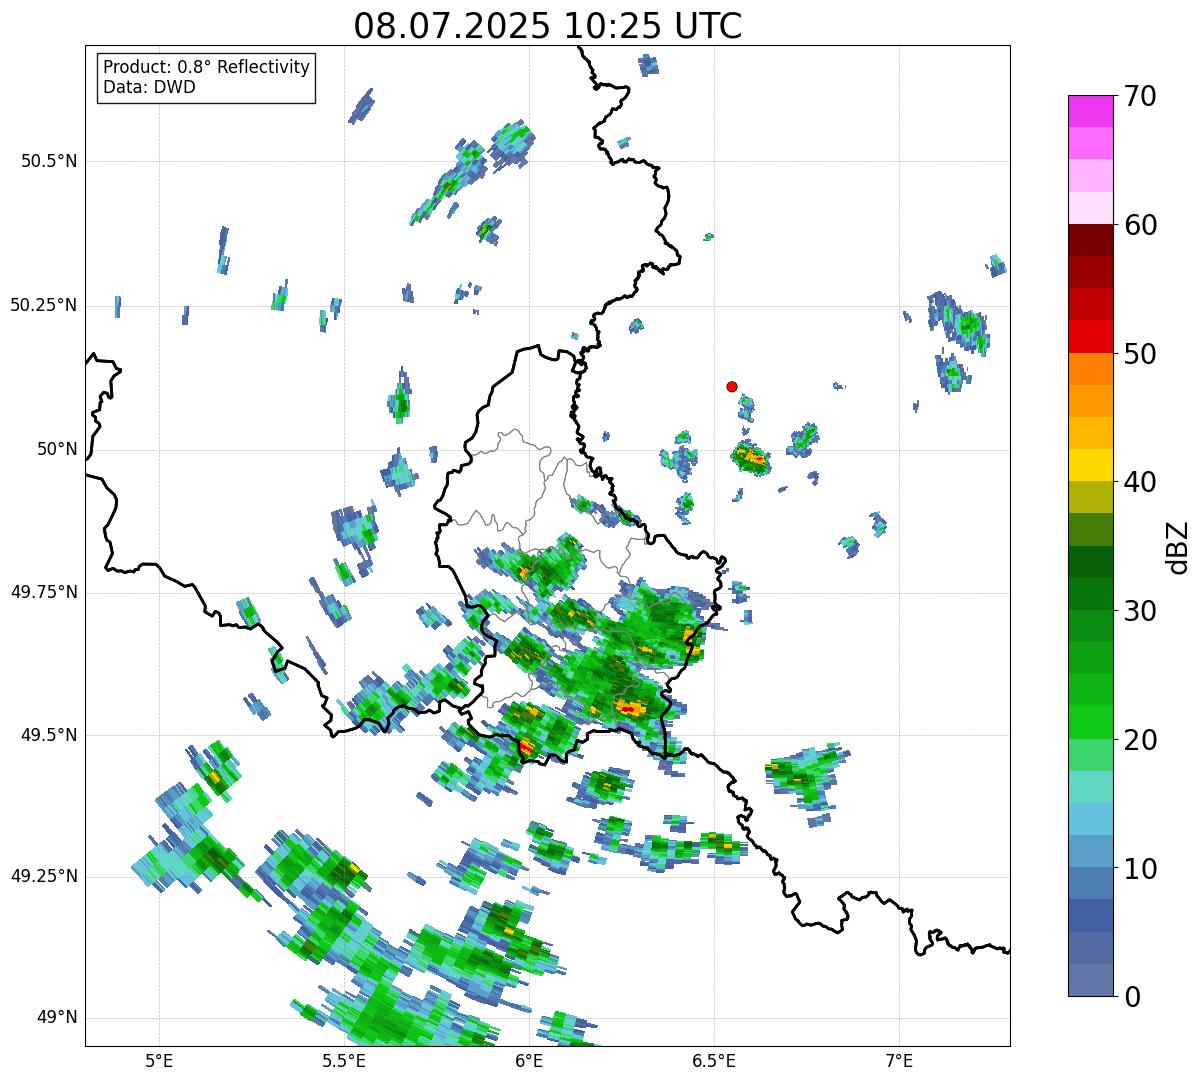The width and height of the screenshot is (1202, 1081).
Task: Click the 'Data: DWD' label
Action: [x=149, y=87]
